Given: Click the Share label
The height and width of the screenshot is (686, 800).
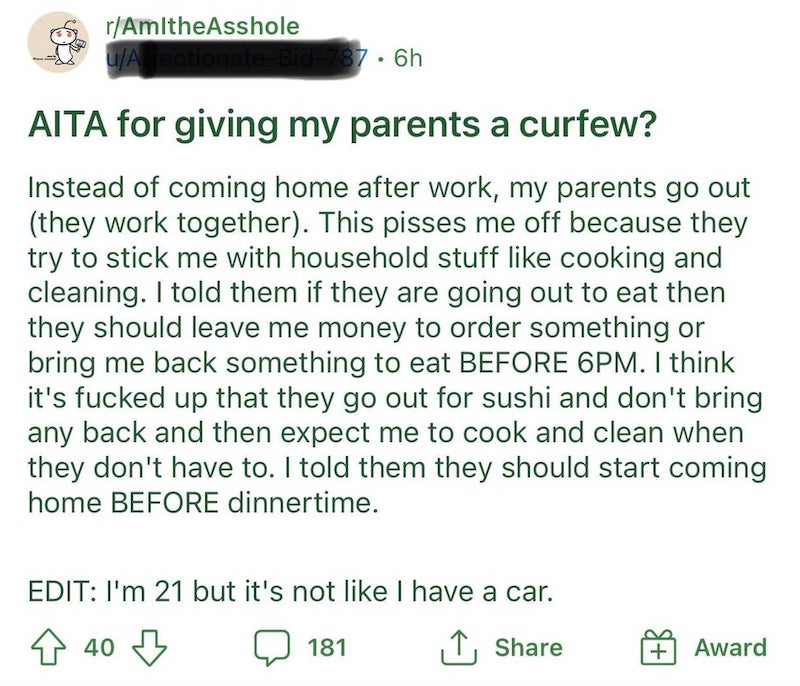Looking at the screenshot, I should (529, 647).
